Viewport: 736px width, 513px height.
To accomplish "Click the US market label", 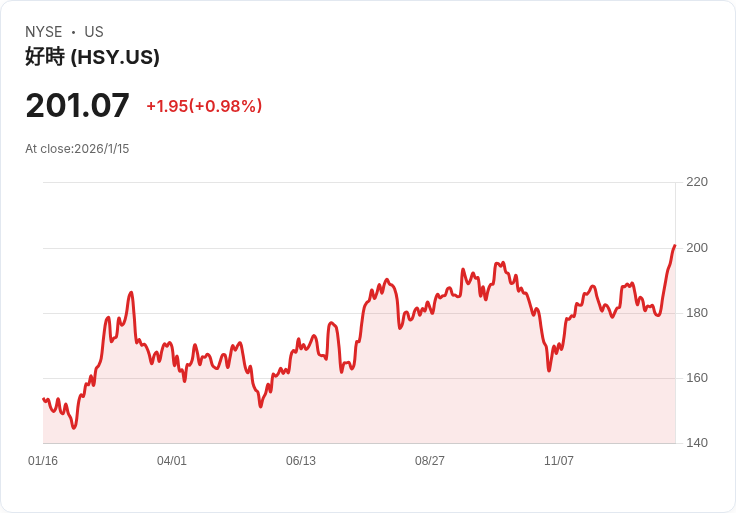I will tap(94, 32).
